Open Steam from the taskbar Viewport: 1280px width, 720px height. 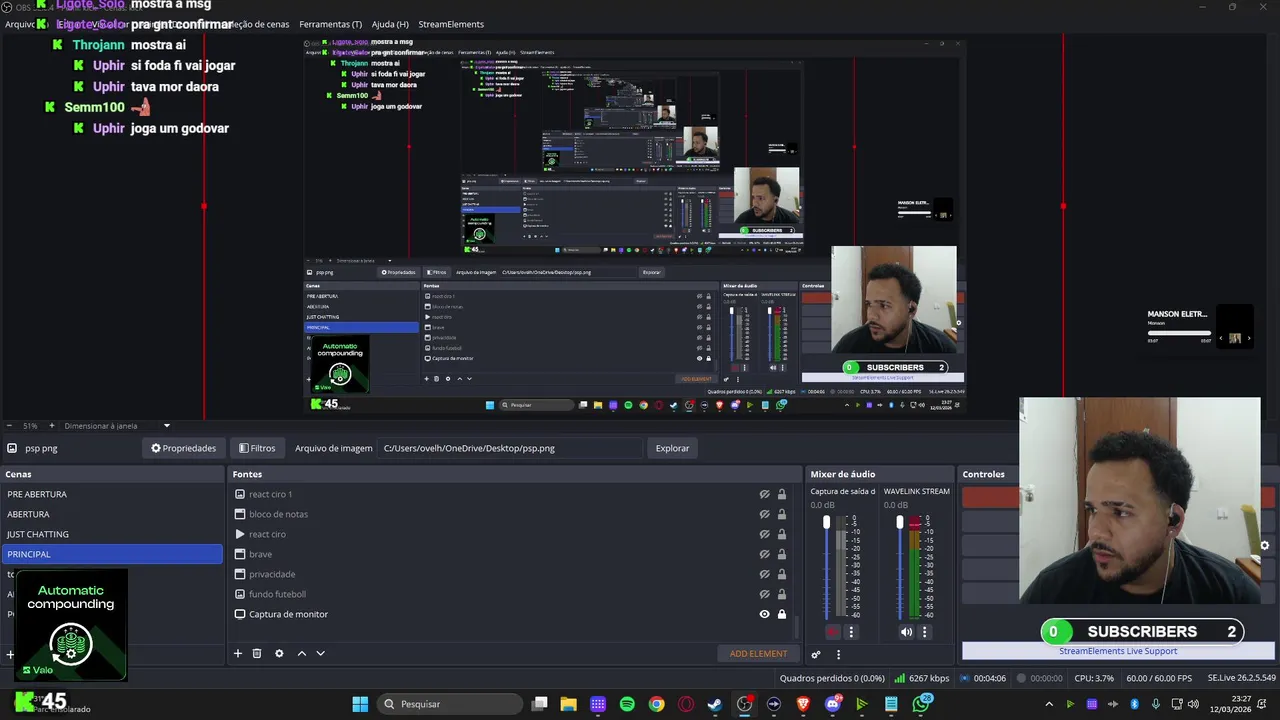715,704
